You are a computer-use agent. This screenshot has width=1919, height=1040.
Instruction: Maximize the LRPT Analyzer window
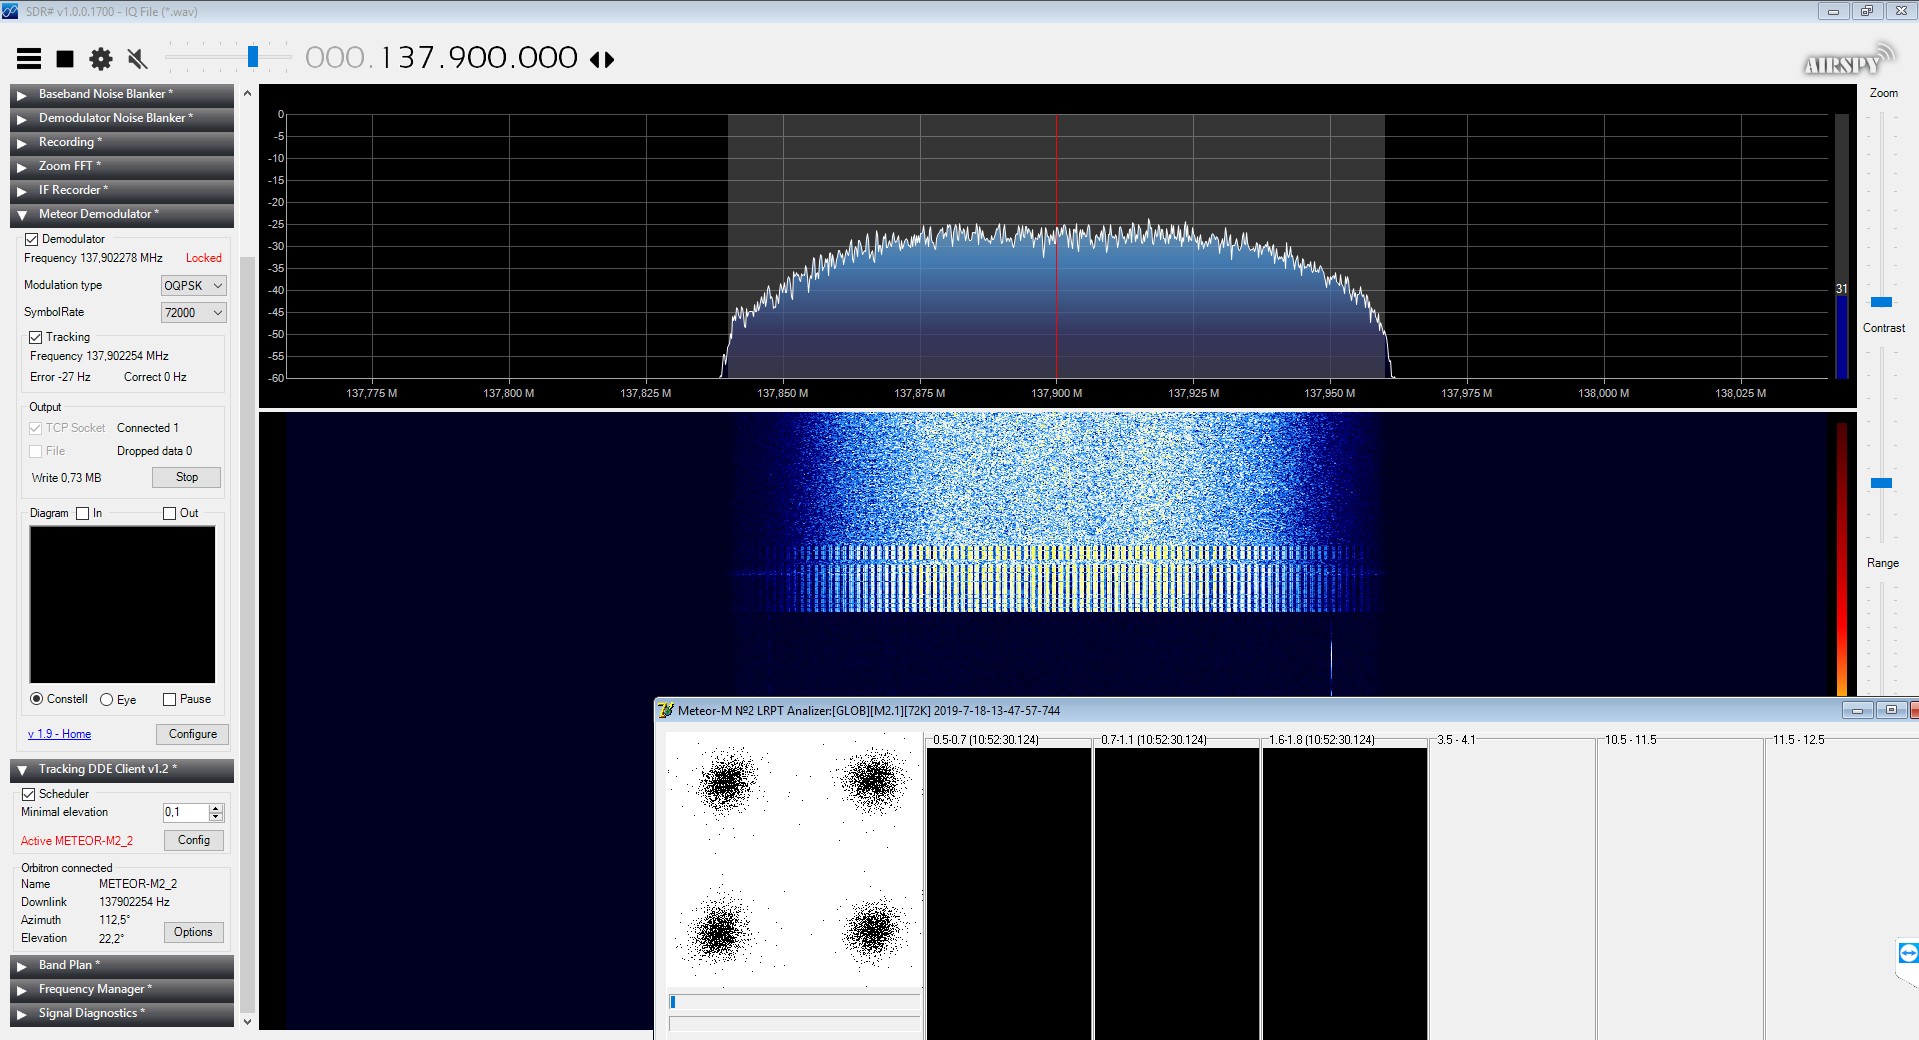[1890, 711]
